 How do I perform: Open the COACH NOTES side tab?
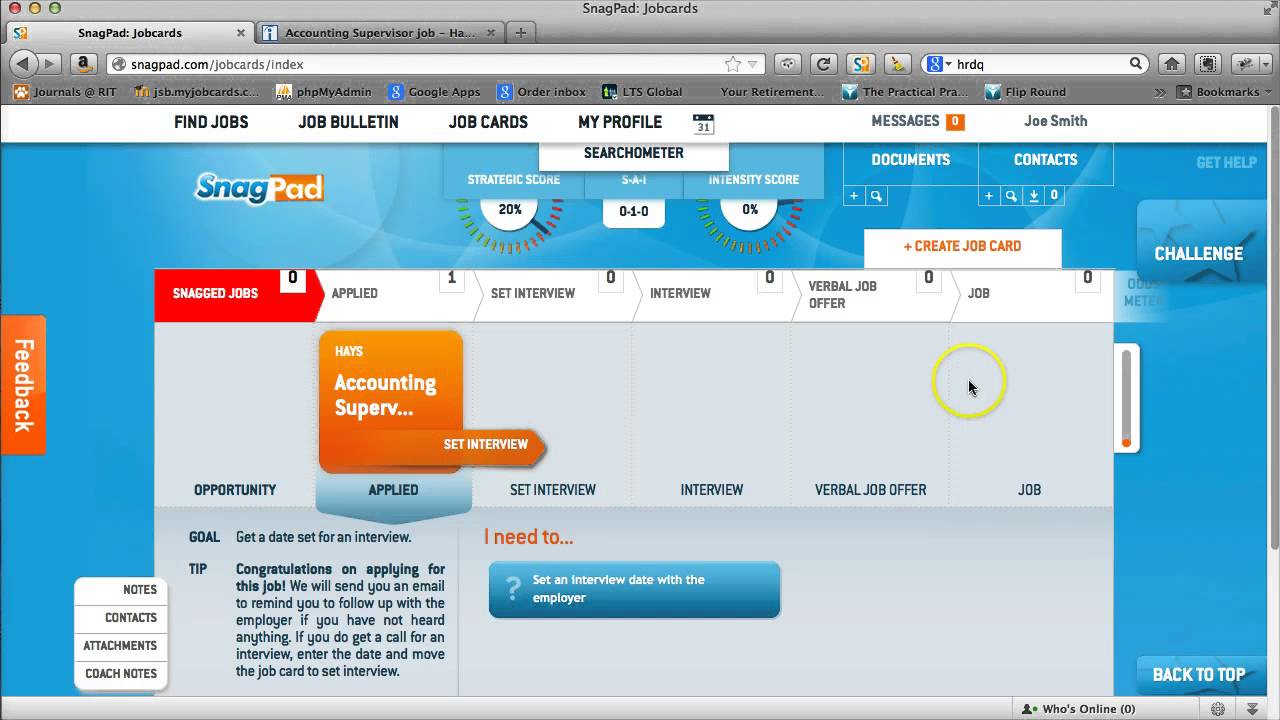coord(121,674)
